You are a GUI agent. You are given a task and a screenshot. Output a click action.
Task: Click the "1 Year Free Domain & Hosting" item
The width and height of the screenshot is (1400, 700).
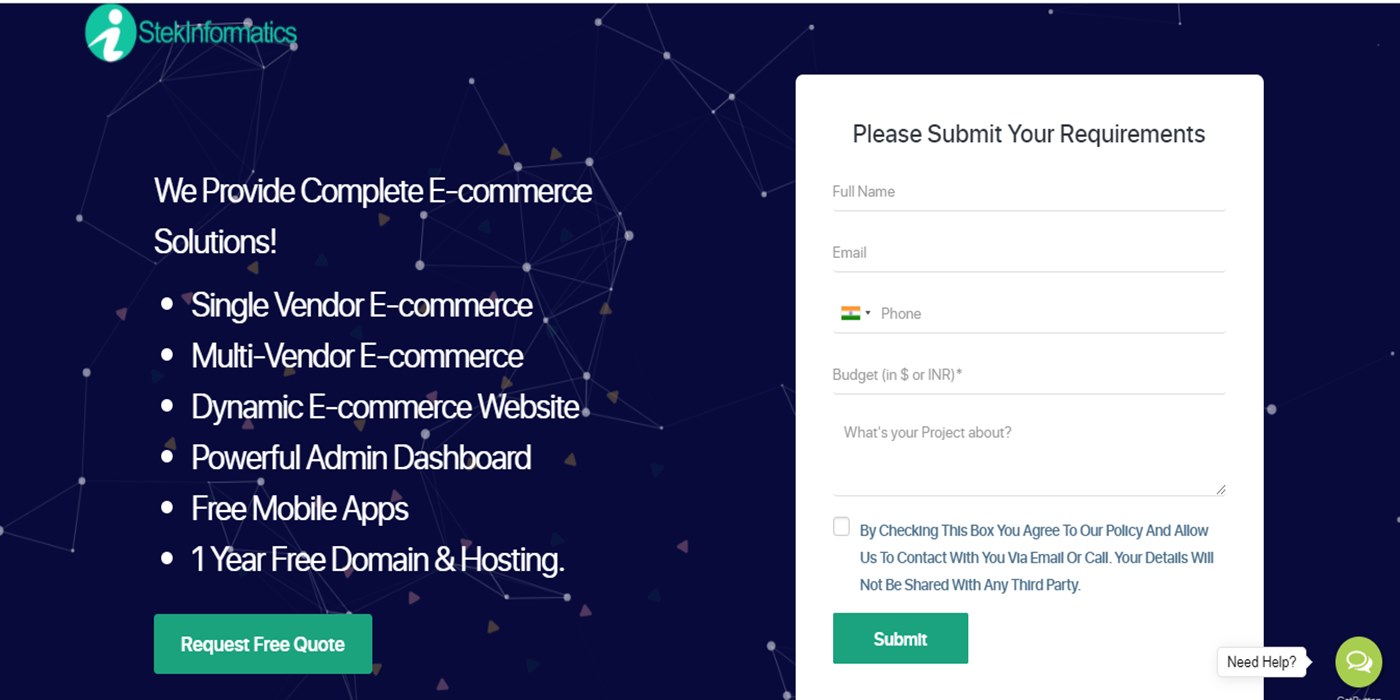(377, 560)
